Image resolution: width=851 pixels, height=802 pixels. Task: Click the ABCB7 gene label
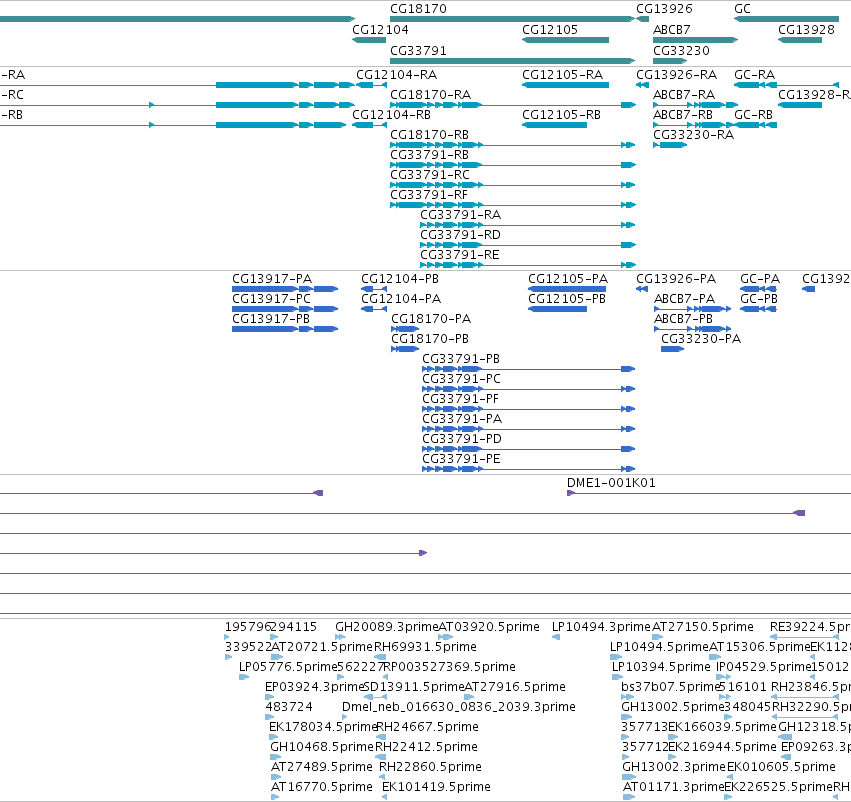671,30
